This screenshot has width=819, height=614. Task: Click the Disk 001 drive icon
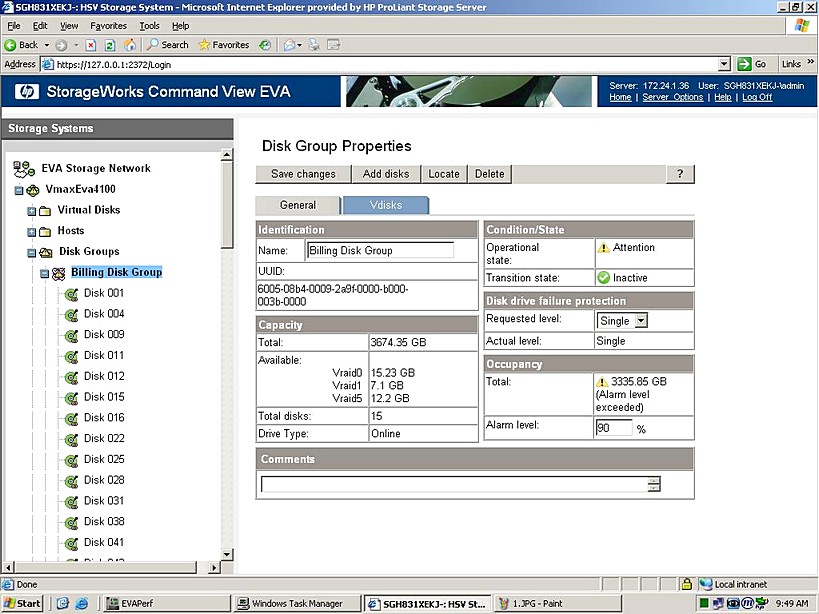(71, 294)
